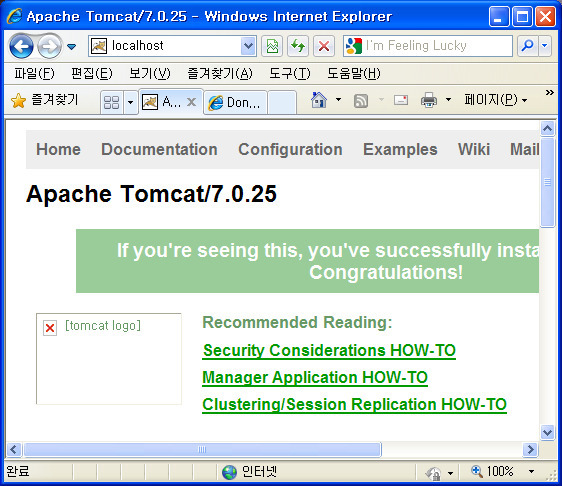Screen dimensions: 562x486
Task: Refresh the page with the green arrows icon
Action: point(298,46)
